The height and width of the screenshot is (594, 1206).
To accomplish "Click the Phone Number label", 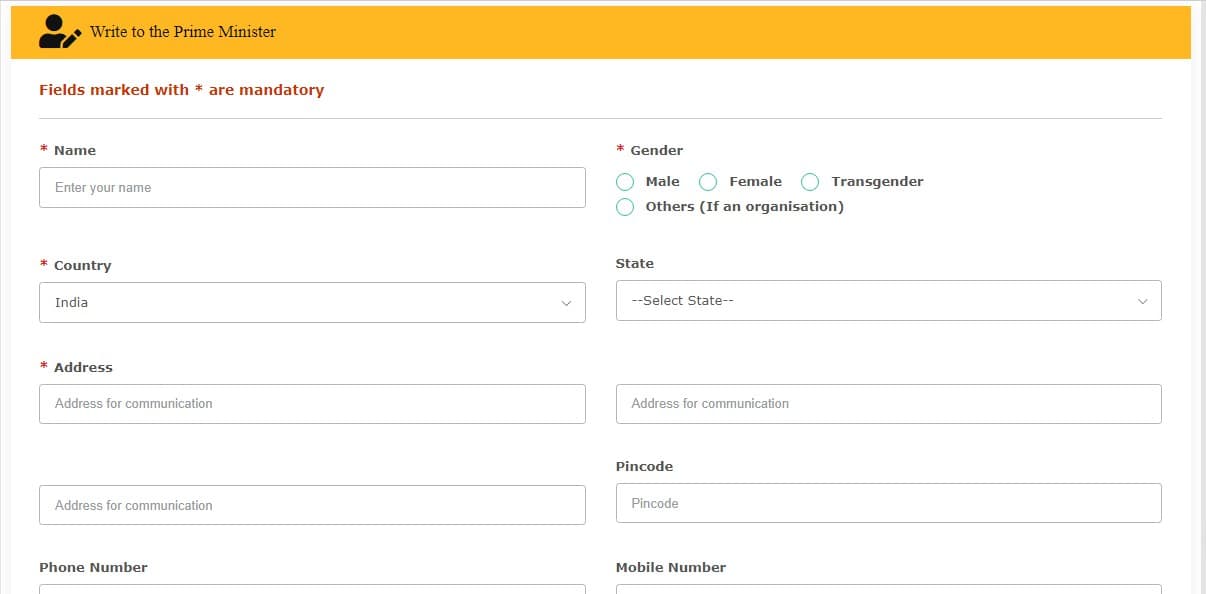I will click(93, 567).
